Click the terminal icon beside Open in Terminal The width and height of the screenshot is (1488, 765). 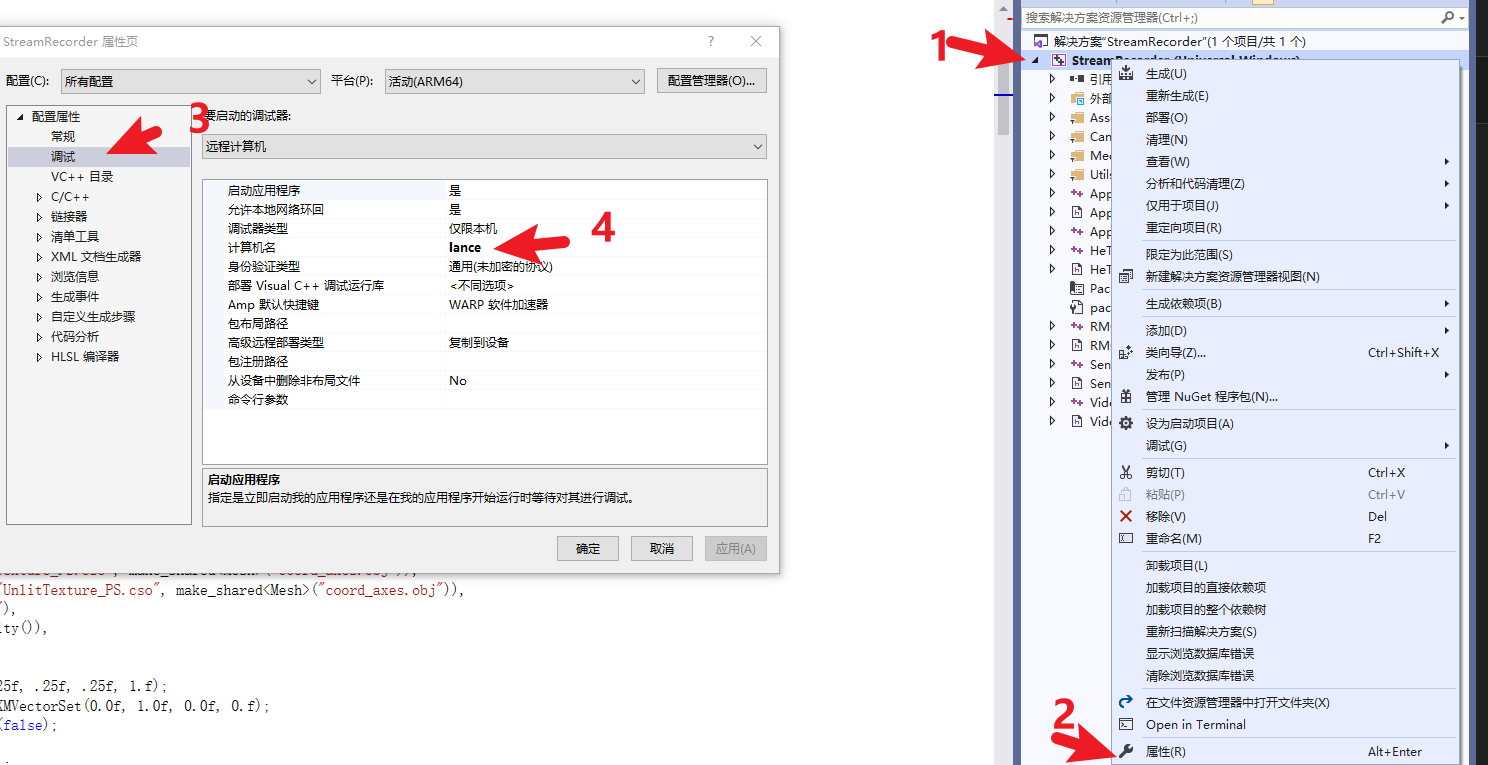tap(1126, 724)
